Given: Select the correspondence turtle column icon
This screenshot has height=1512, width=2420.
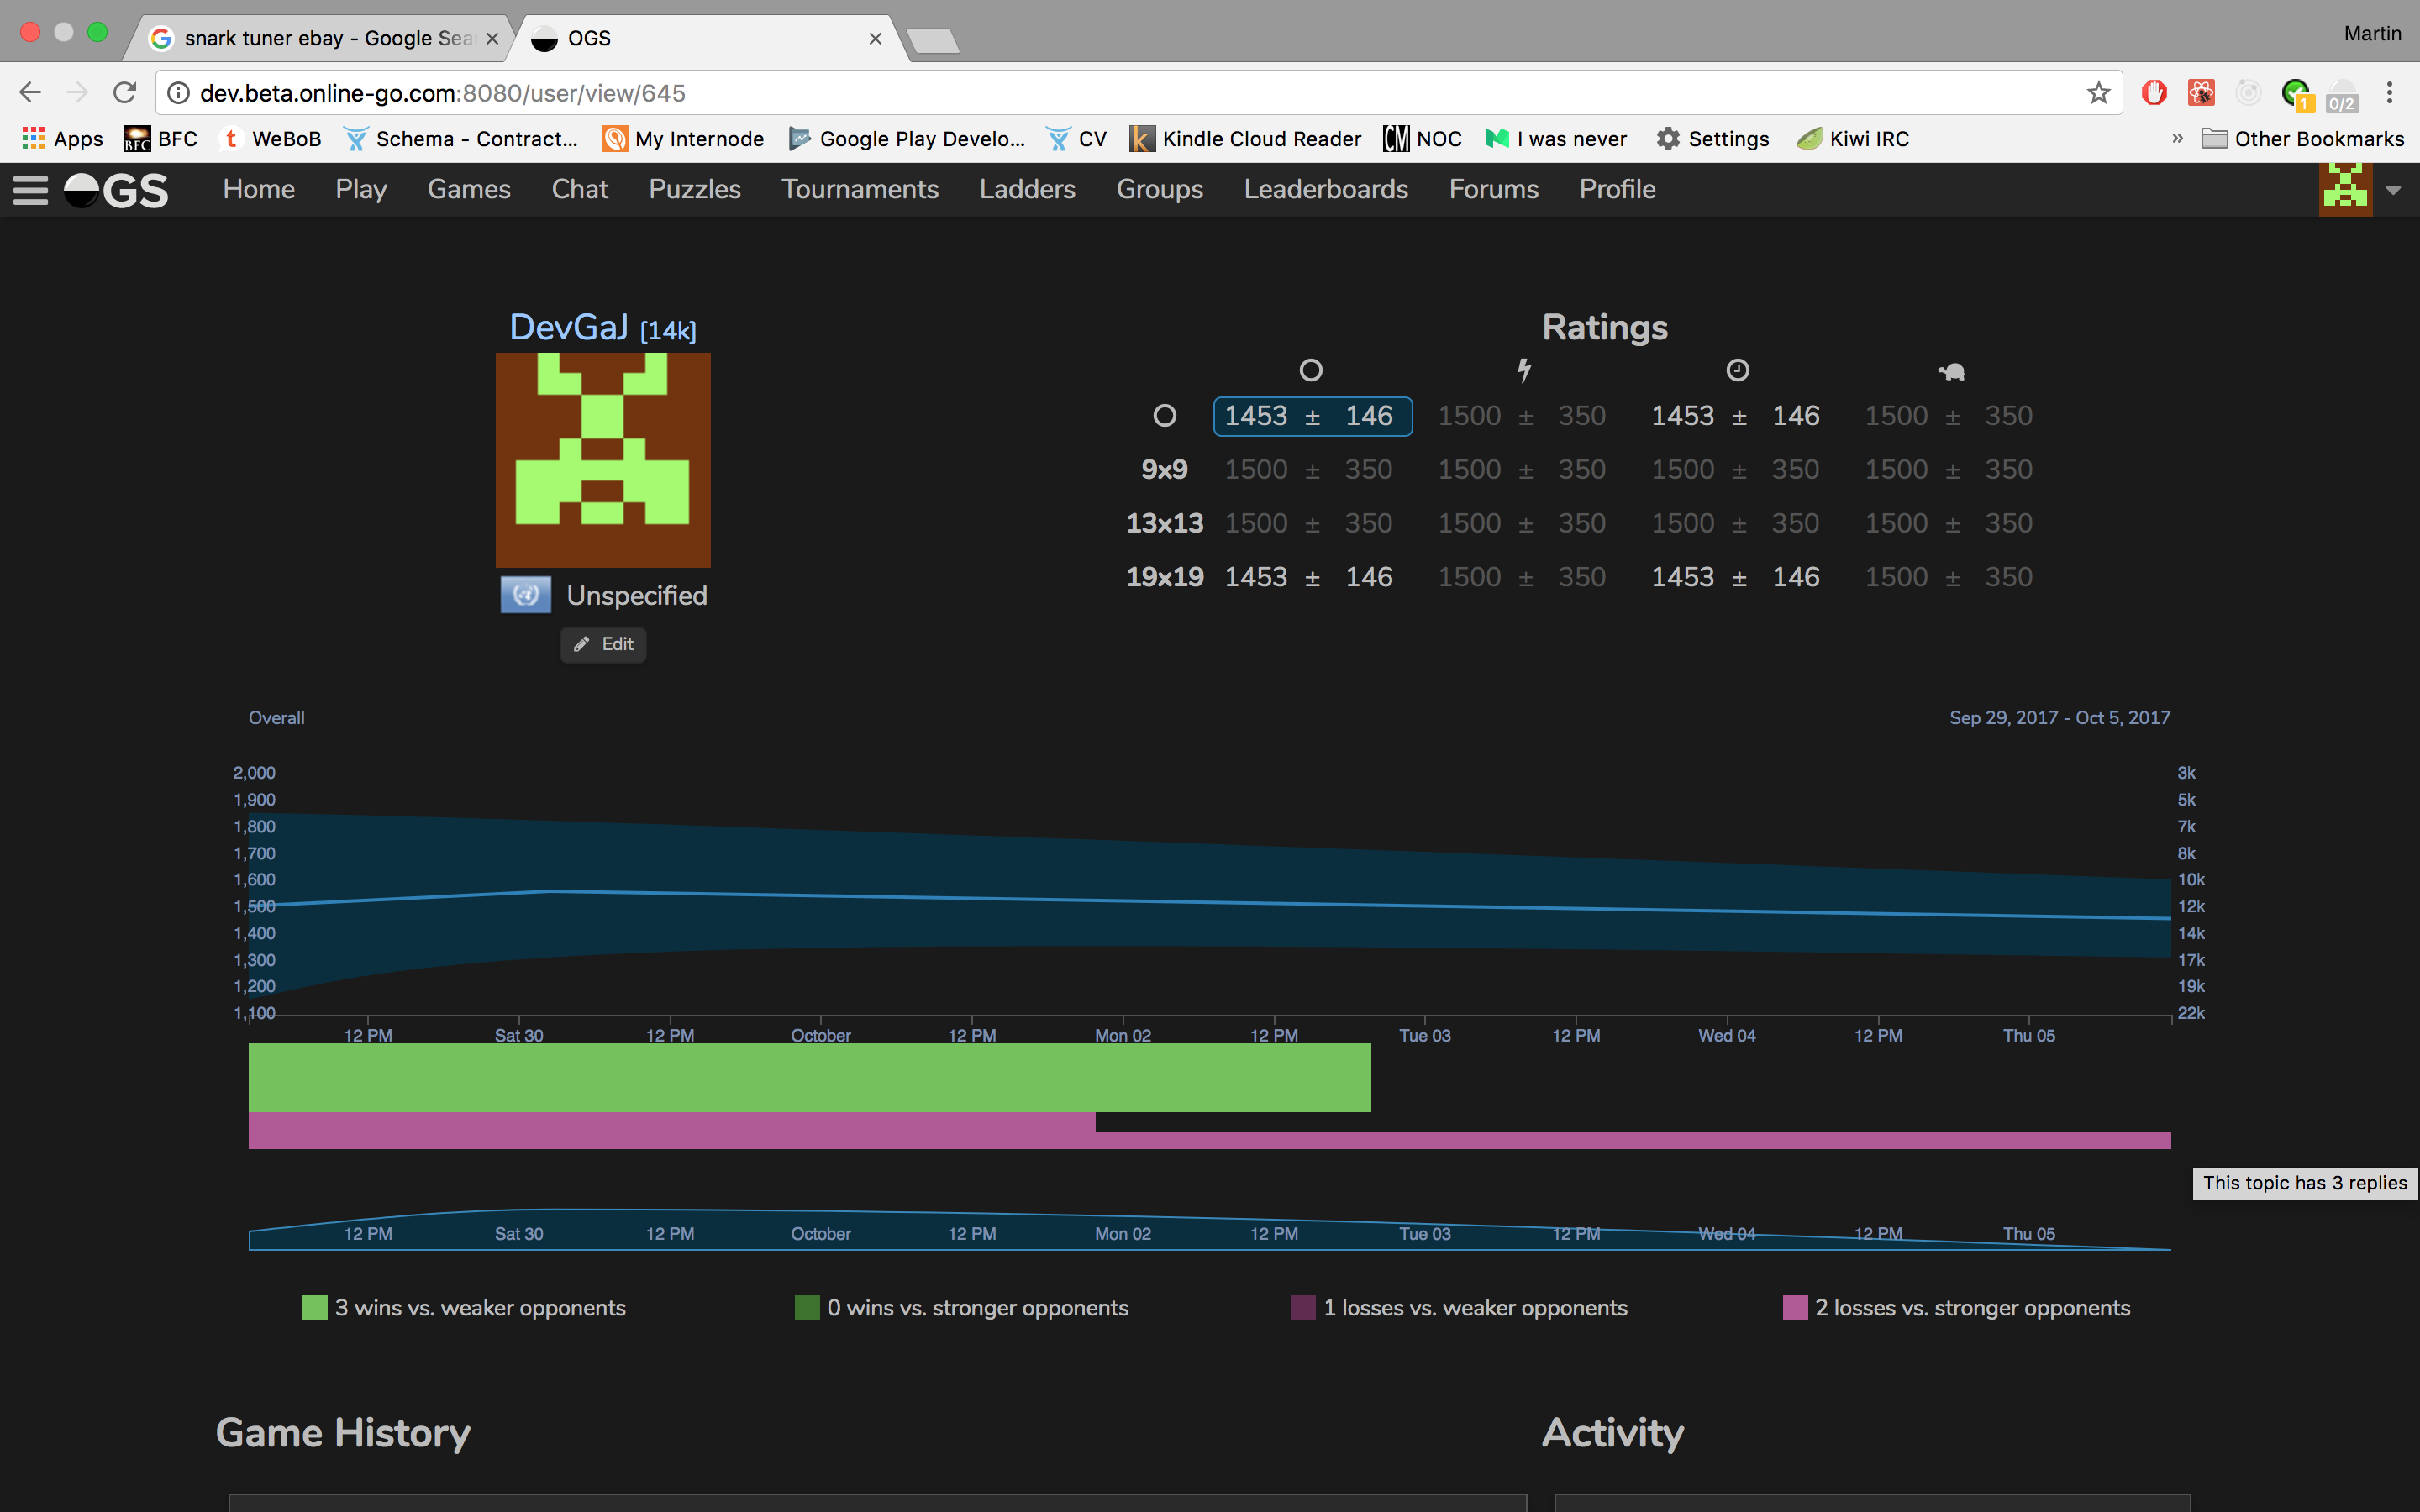Looking at the screenshot, I should pyautogui.click(x=1951, y=372).
